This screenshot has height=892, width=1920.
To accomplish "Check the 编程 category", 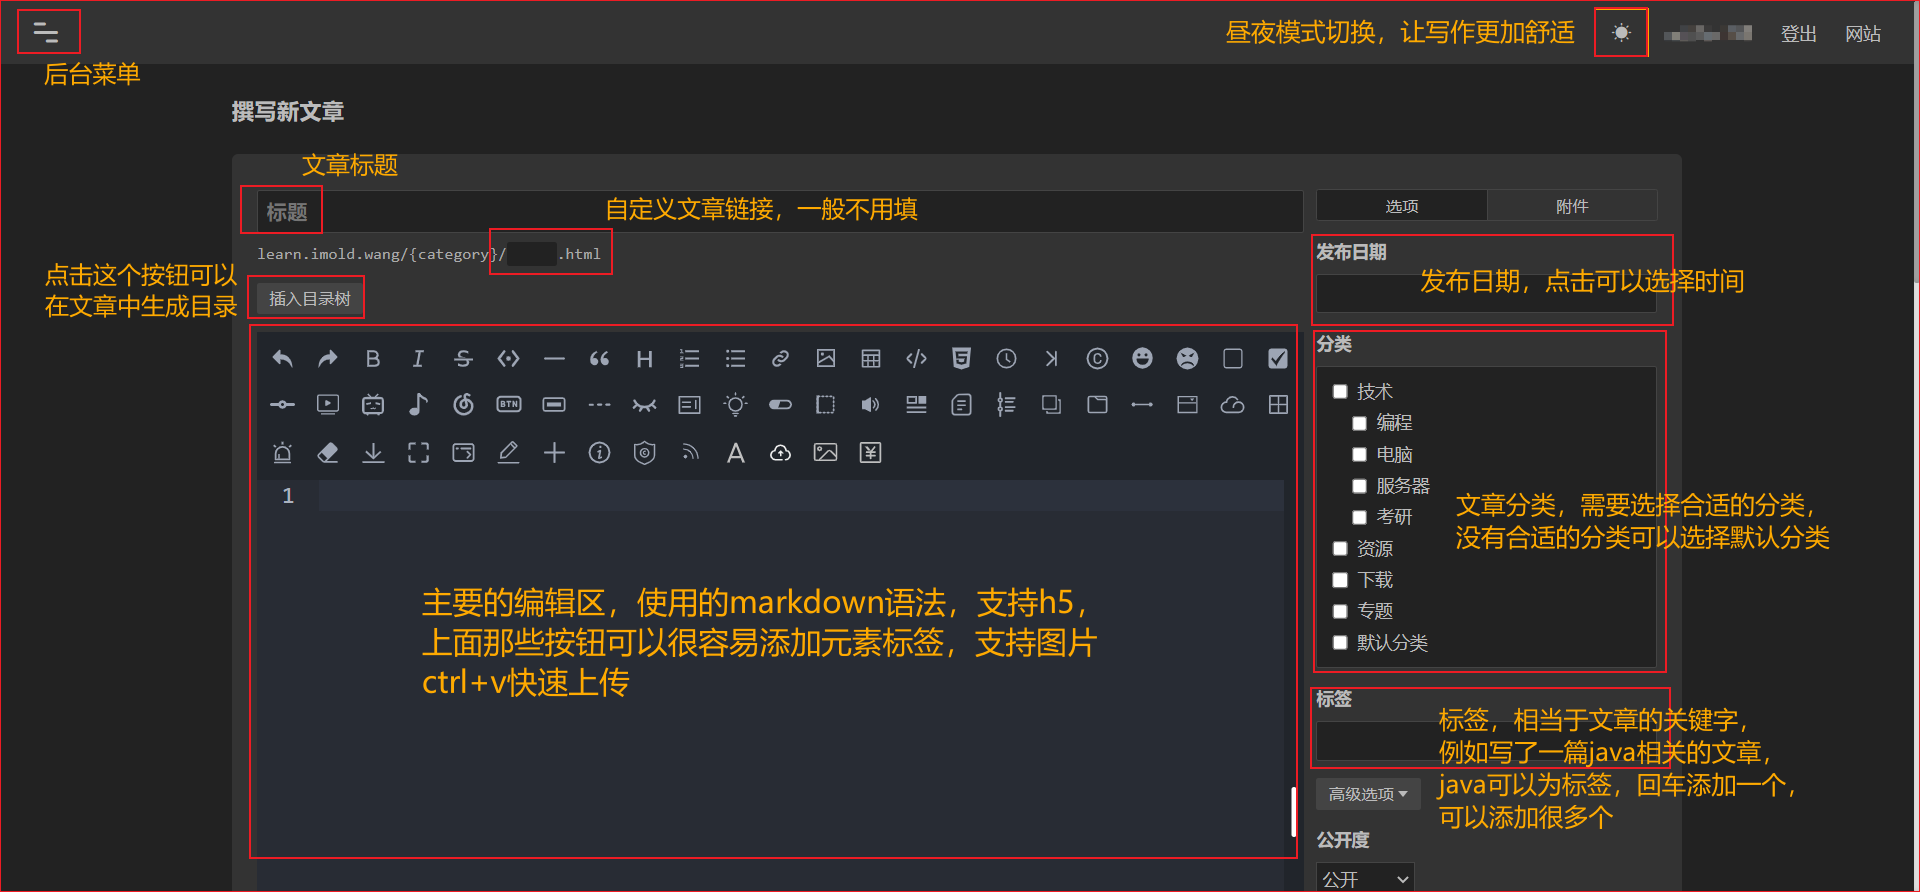I will tap(1359, 423).
